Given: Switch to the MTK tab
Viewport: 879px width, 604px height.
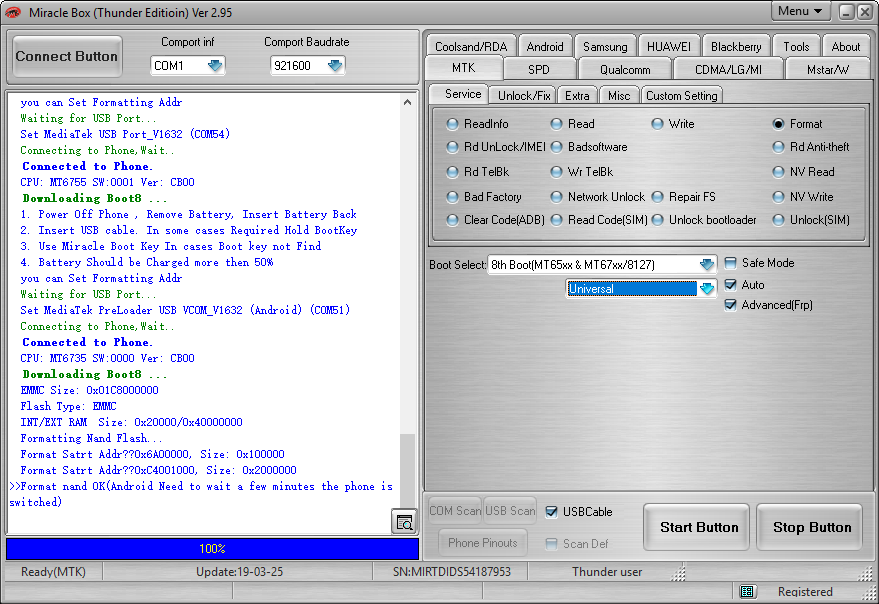Looking at the screenshot, I should (464, 68).
